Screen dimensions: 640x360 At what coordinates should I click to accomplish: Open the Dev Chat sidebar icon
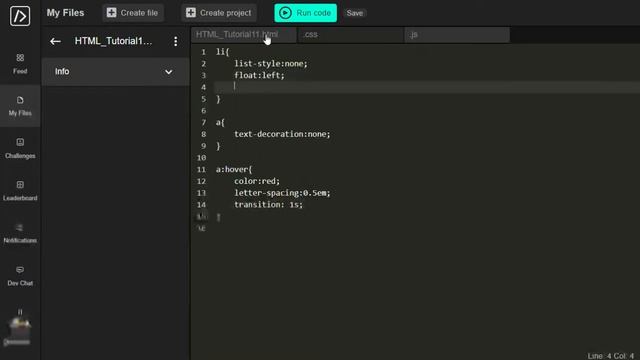pos(20,269)
